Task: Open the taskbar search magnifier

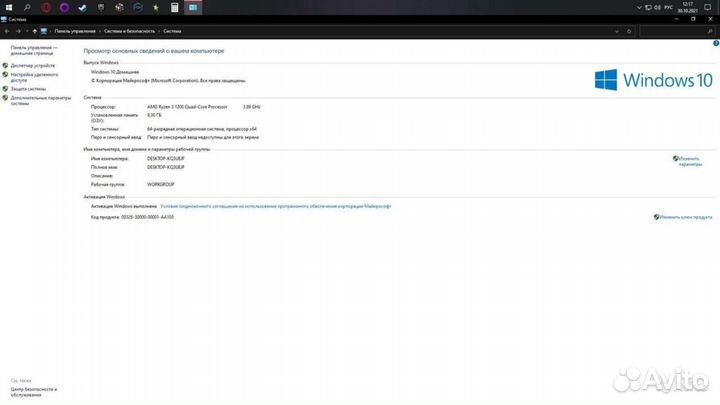Action: tap(27, 7)
